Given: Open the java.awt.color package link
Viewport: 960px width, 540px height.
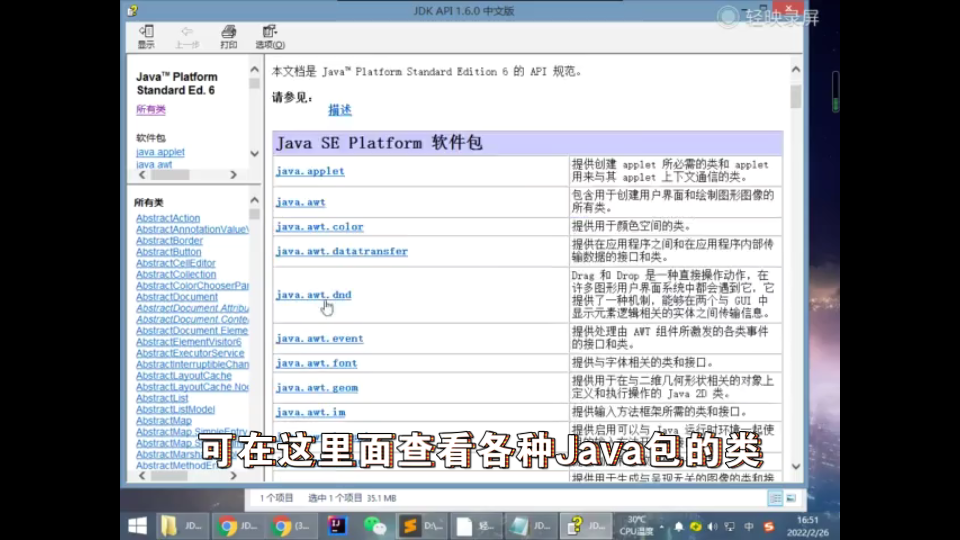Looking at the screenshot, I should (320, 227).
